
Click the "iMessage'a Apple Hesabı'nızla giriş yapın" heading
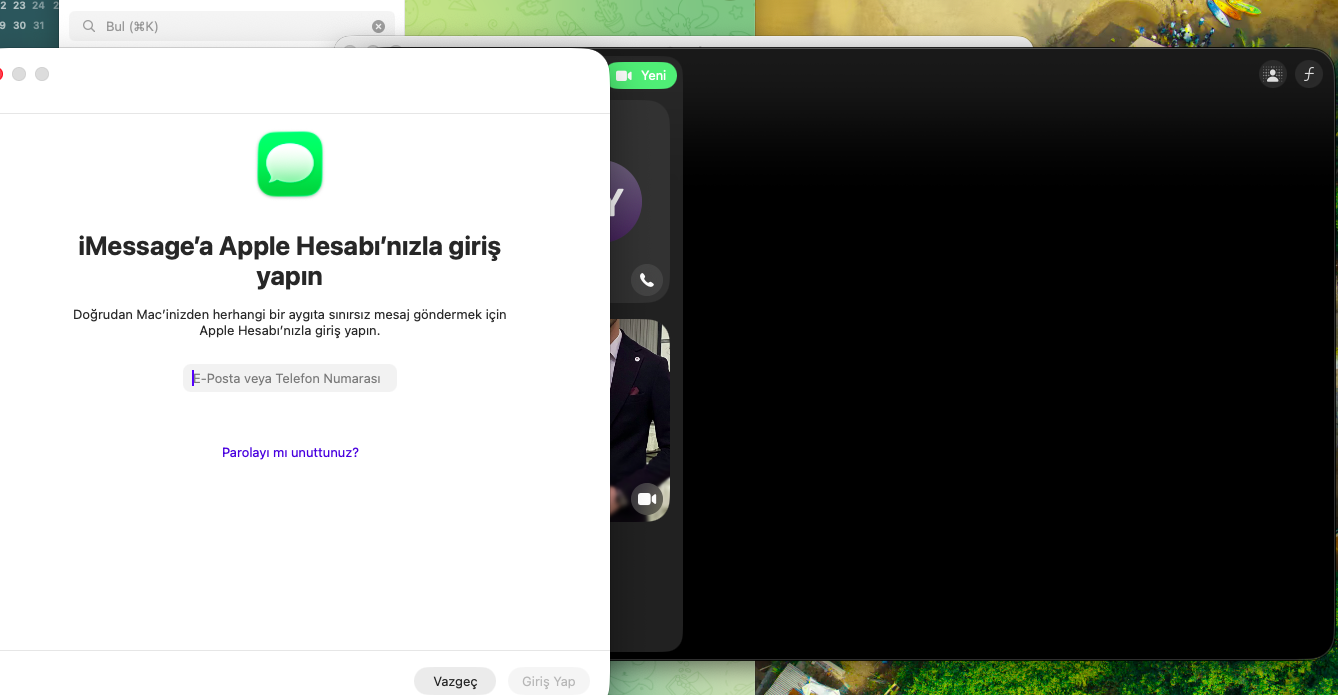290,260
